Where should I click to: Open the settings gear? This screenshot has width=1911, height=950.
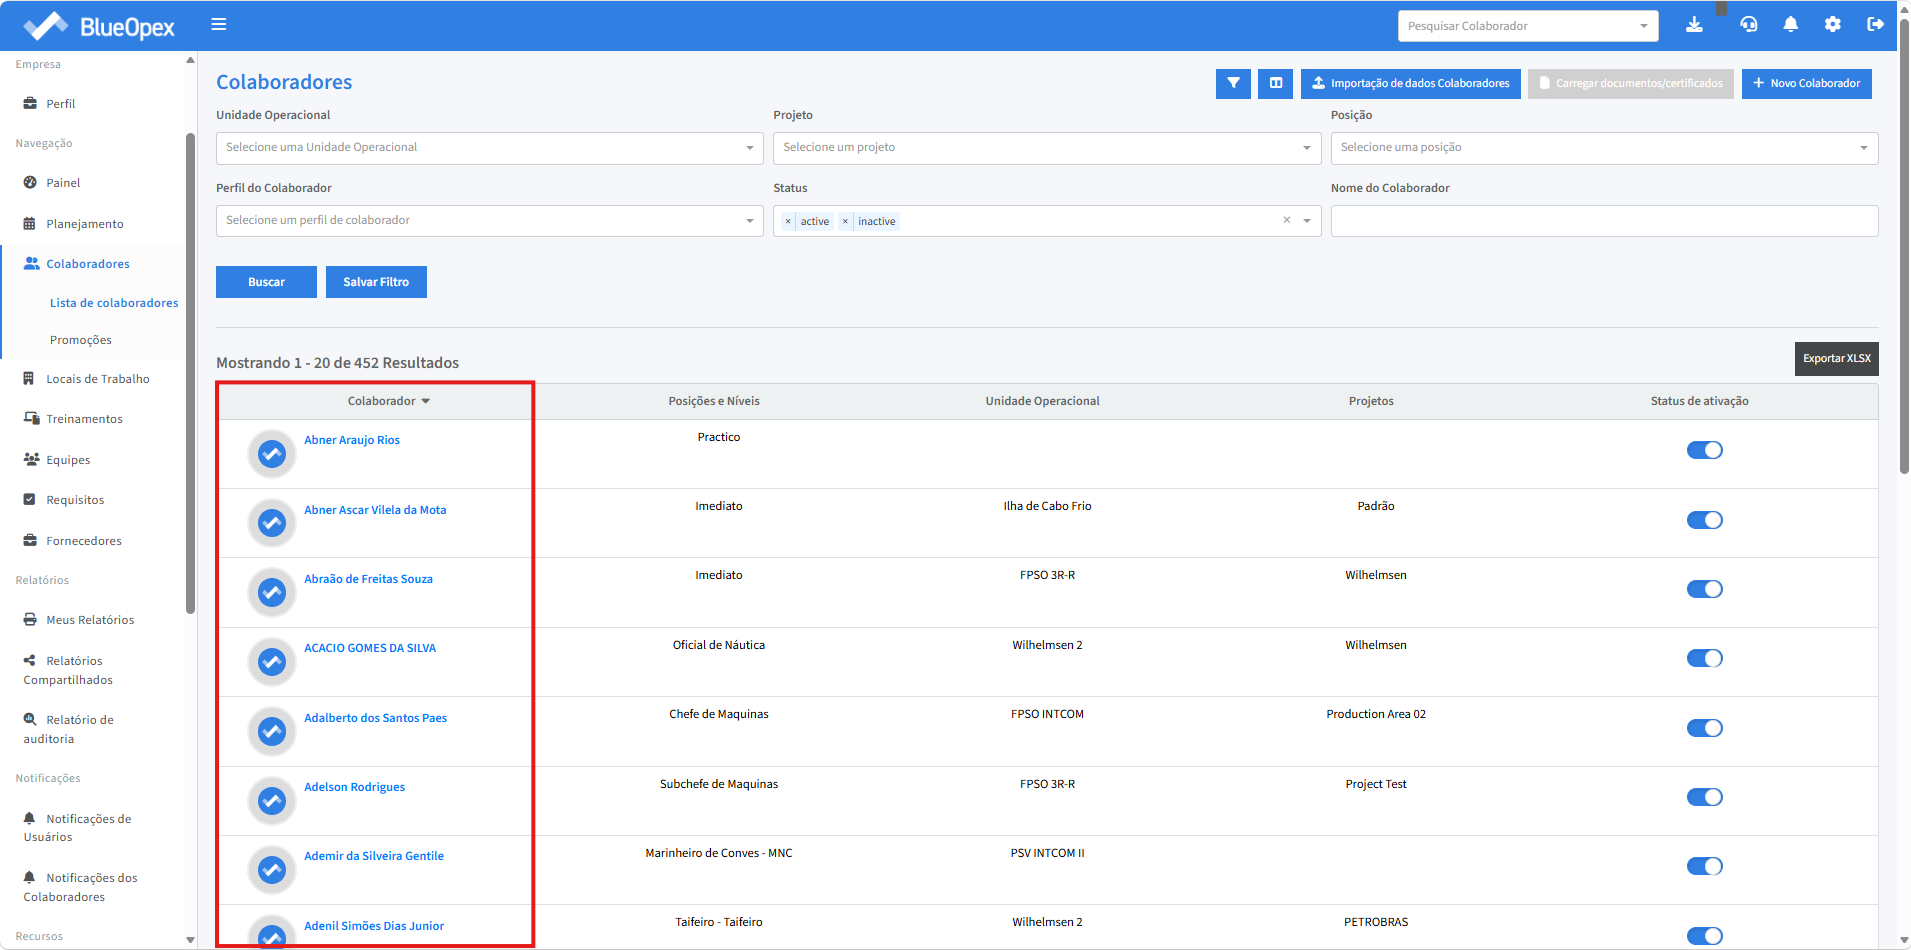[x=1833, y=25]
